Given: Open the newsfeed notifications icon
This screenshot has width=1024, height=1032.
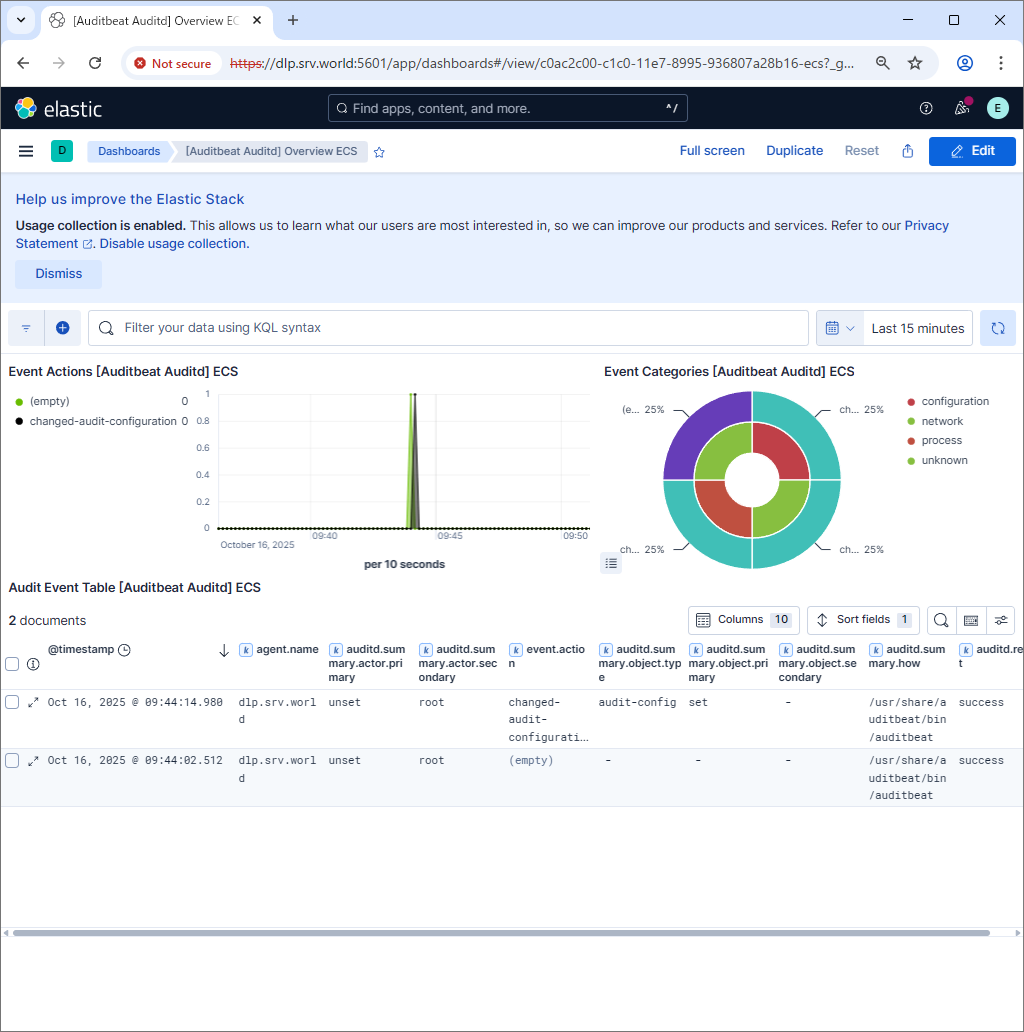Looking at the screenshot, I should tap(962, 108).
